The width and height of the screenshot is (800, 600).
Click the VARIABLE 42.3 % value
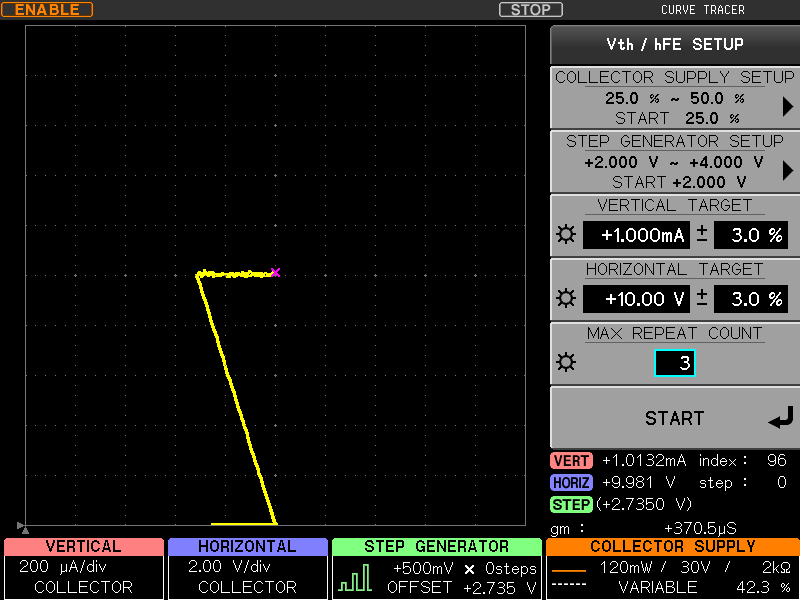706,588
